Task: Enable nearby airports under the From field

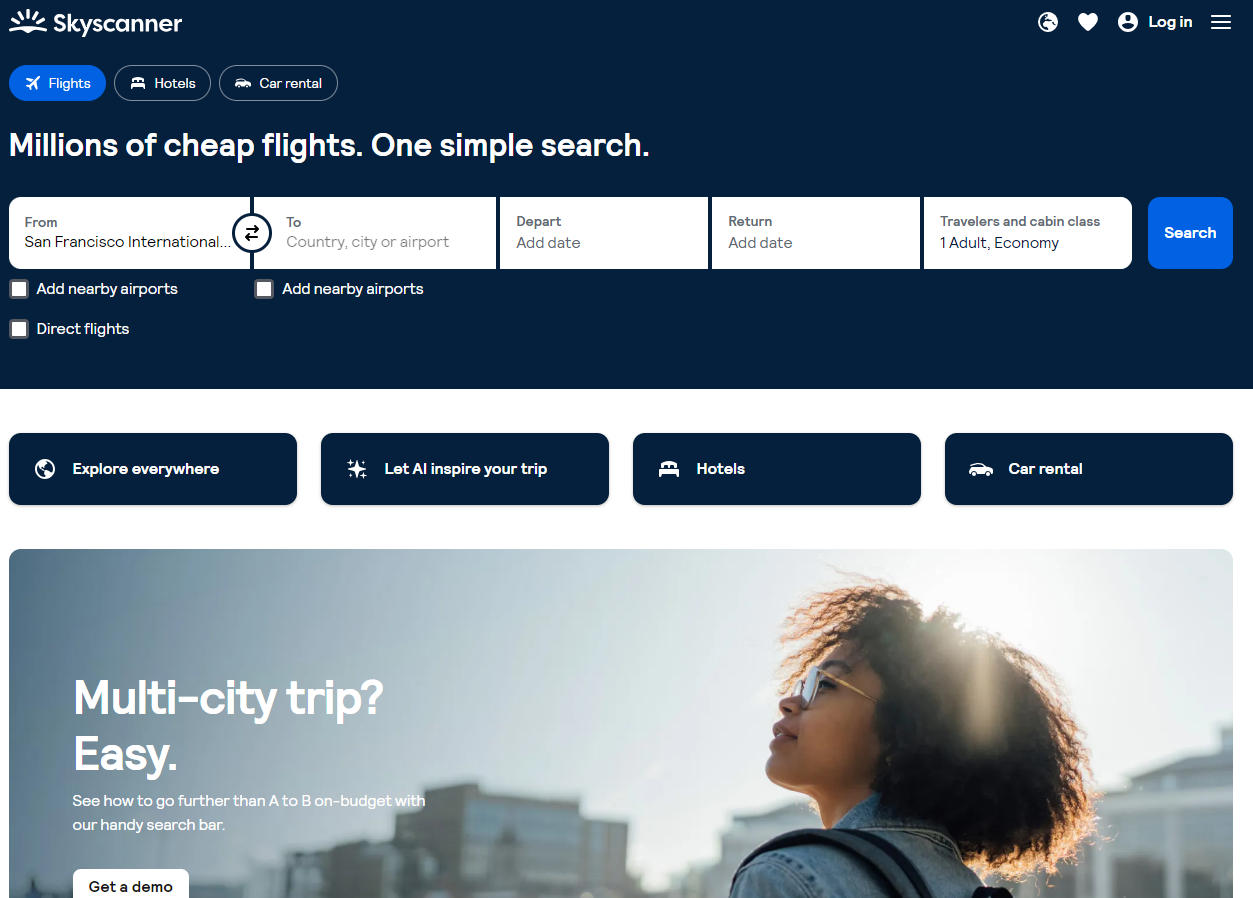Action: 19,289
